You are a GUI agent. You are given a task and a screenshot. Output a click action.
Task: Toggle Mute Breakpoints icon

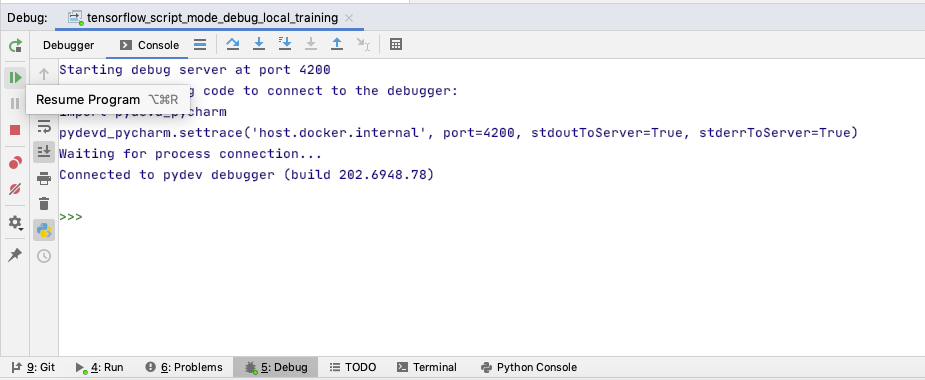click(x=15, y=189)
